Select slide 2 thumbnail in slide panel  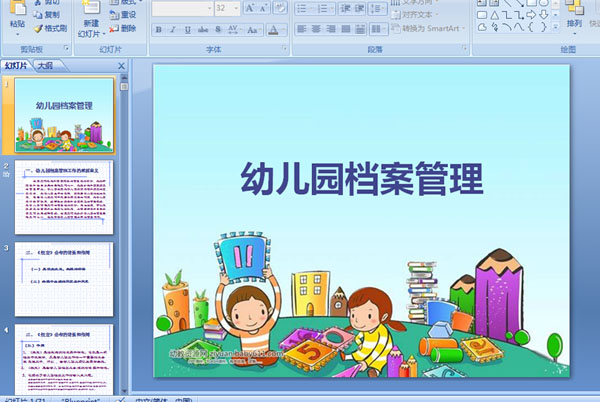coord(64,197)
